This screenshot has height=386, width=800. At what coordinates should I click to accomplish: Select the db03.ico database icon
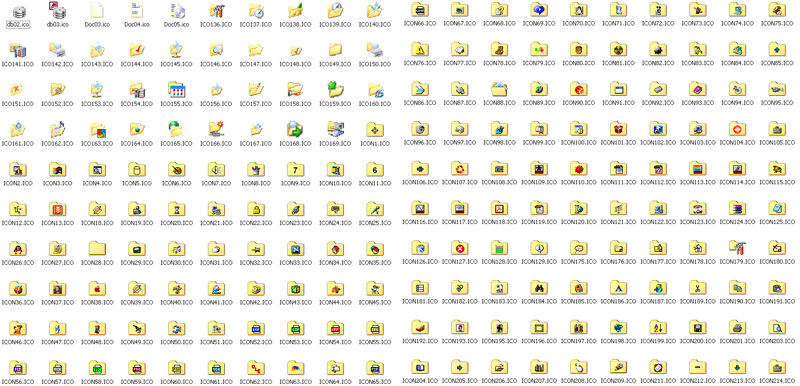pos(57,11)
